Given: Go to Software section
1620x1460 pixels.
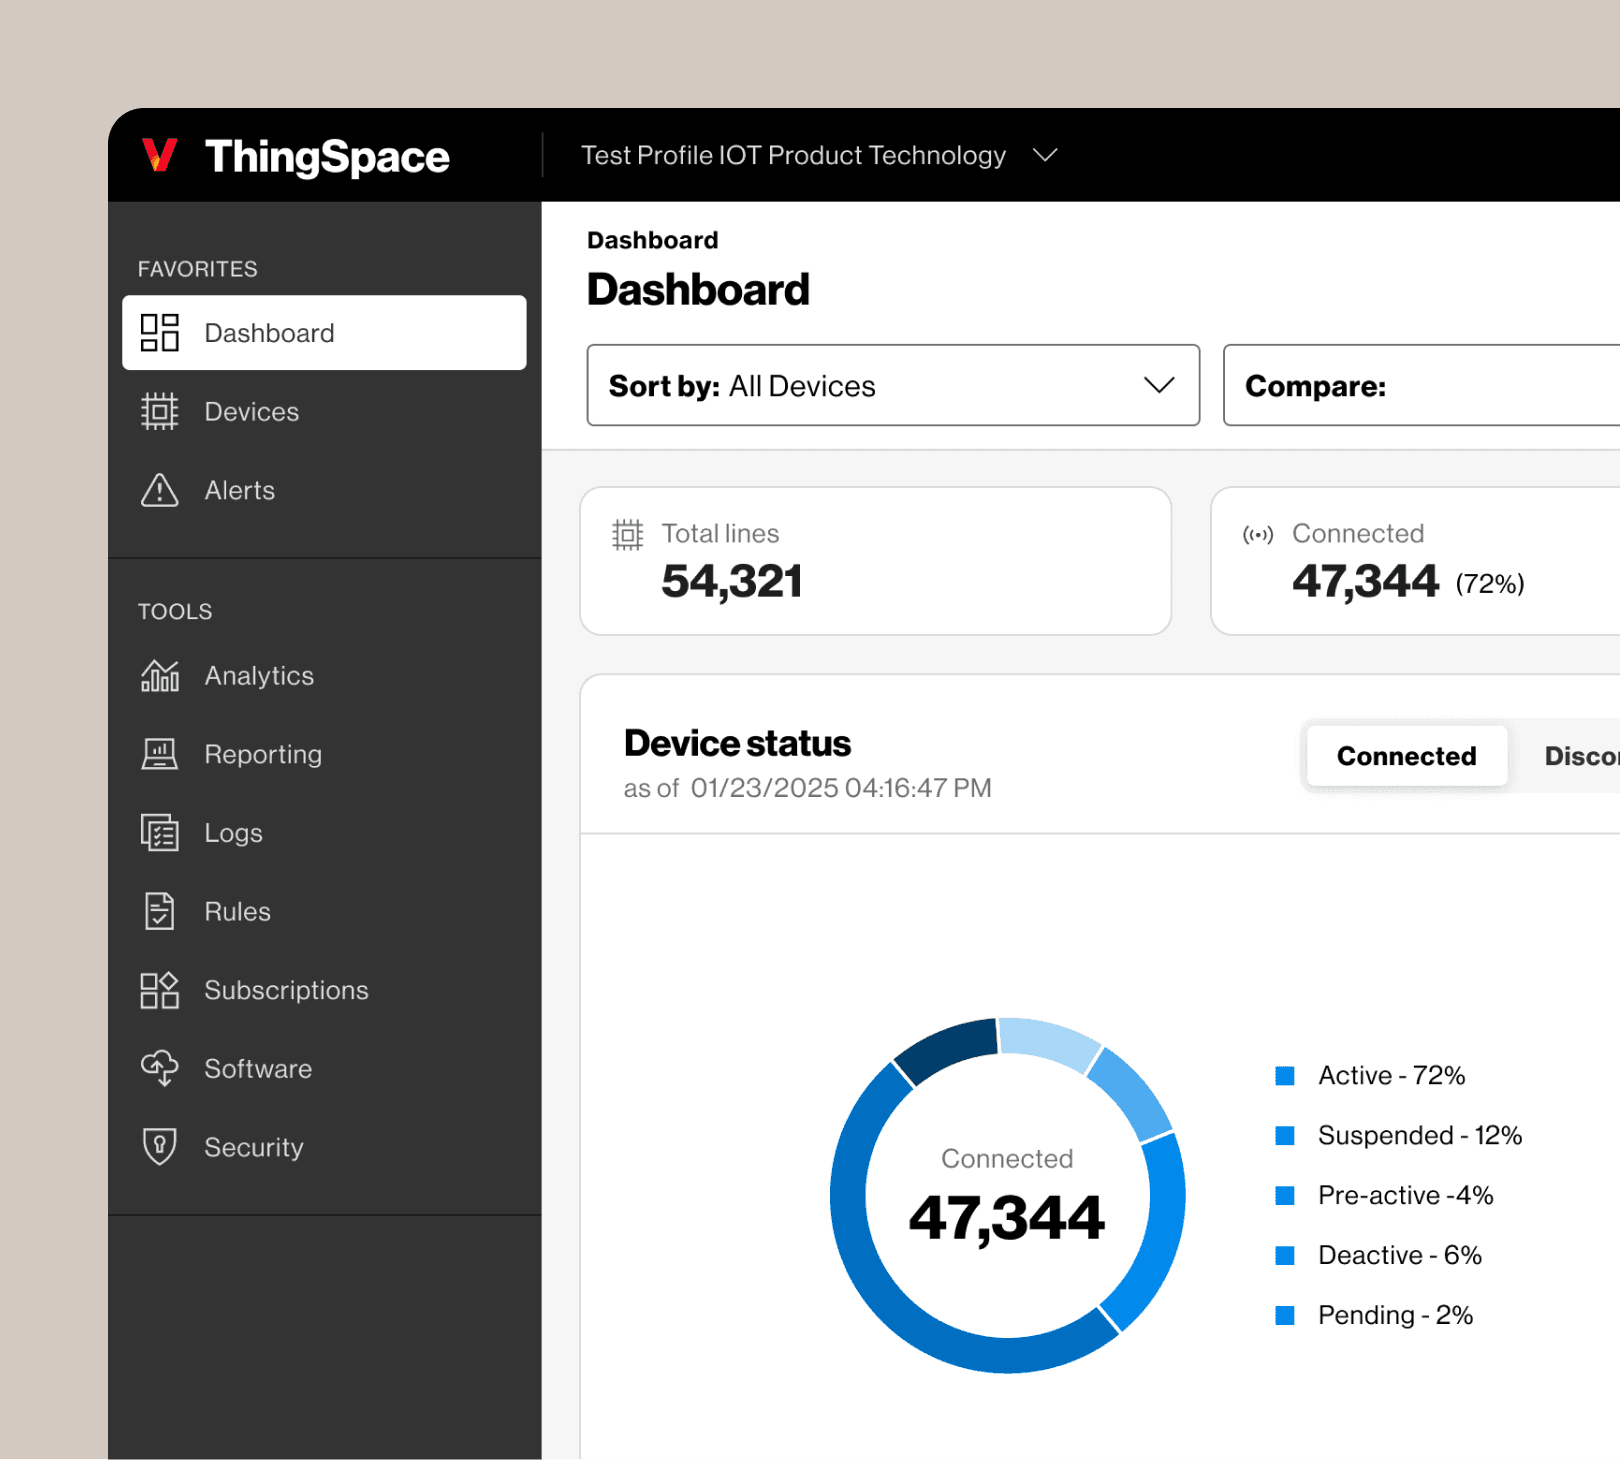Looking at the screenshot, I should point(324,1068).
